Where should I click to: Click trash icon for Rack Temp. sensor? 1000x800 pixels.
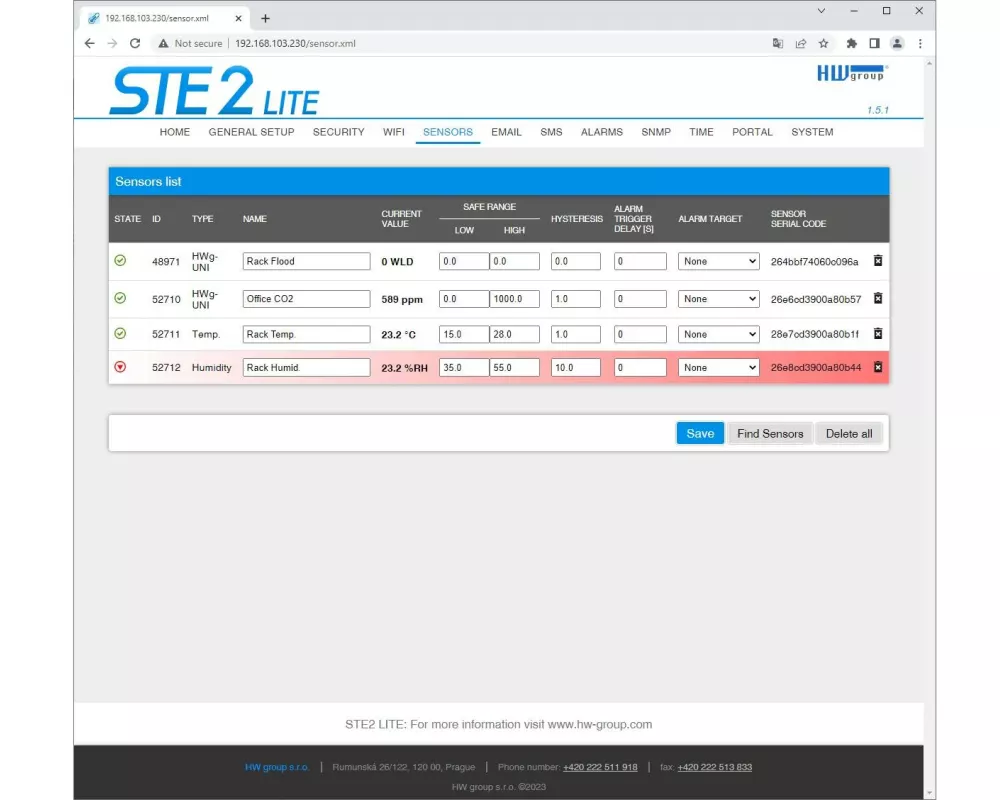coord(878,334)
